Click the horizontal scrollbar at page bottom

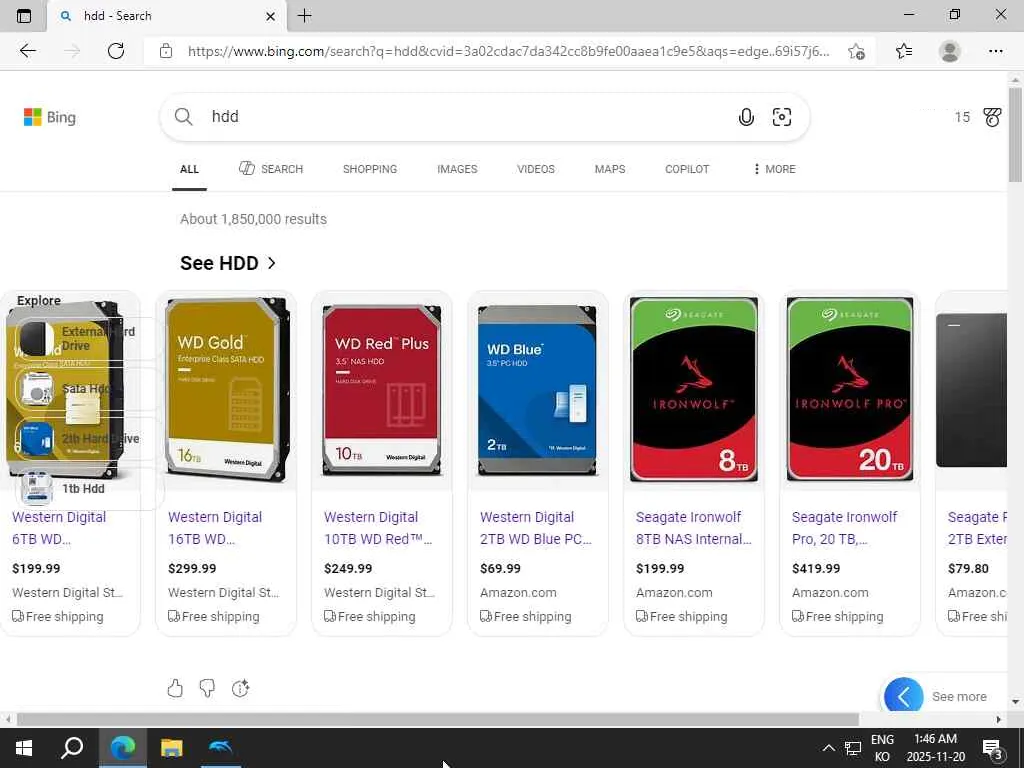tap(438, 719)
